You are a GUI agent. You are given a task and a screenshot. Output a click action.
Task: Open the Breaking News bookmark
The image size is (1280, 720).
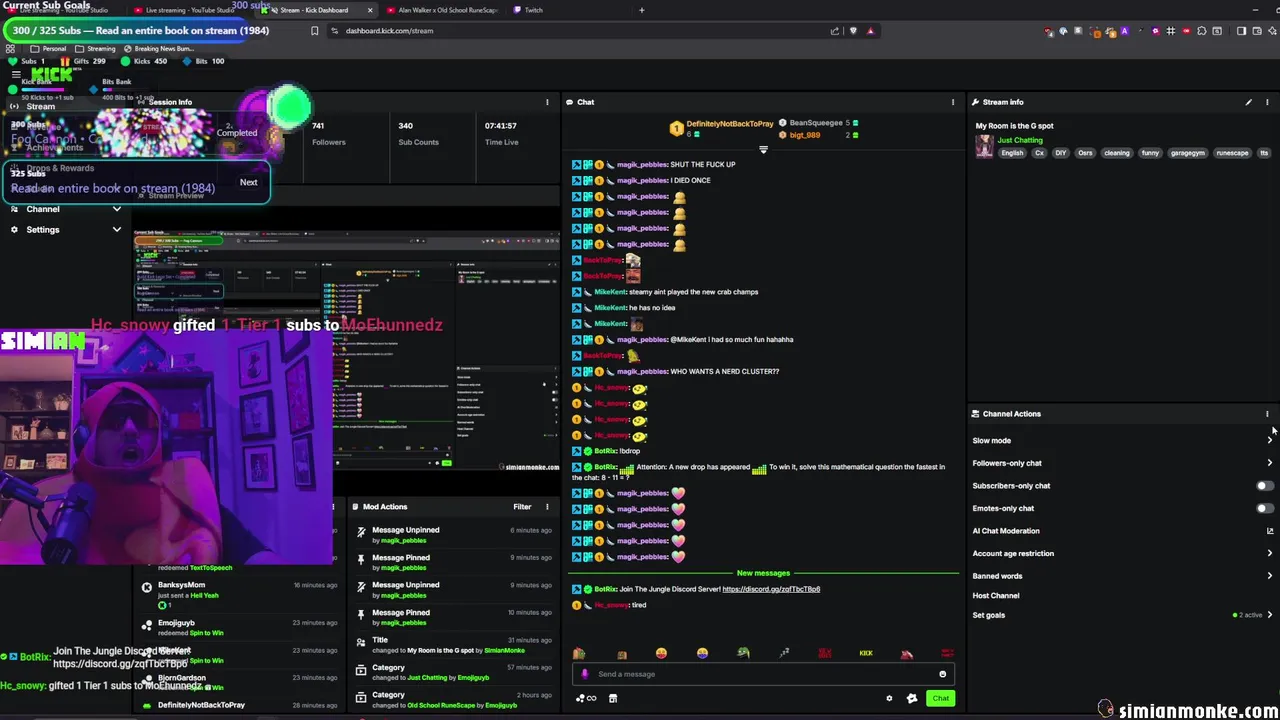pyautogui.click(x=158, y=48)
